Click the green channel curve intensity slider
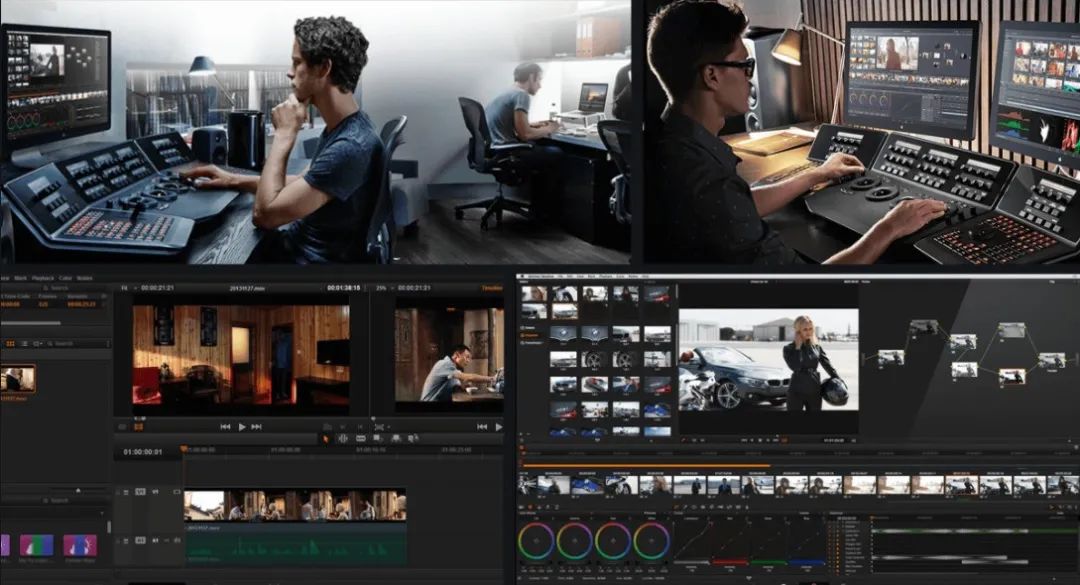 (767, 563)
